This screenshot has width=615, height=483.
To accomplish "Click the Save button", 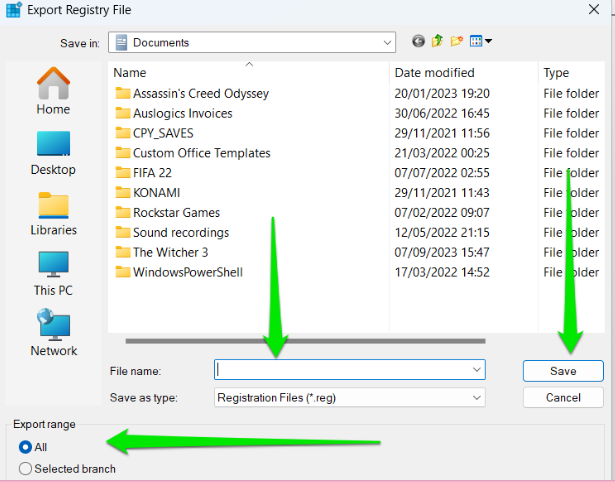I will point(563,371).
